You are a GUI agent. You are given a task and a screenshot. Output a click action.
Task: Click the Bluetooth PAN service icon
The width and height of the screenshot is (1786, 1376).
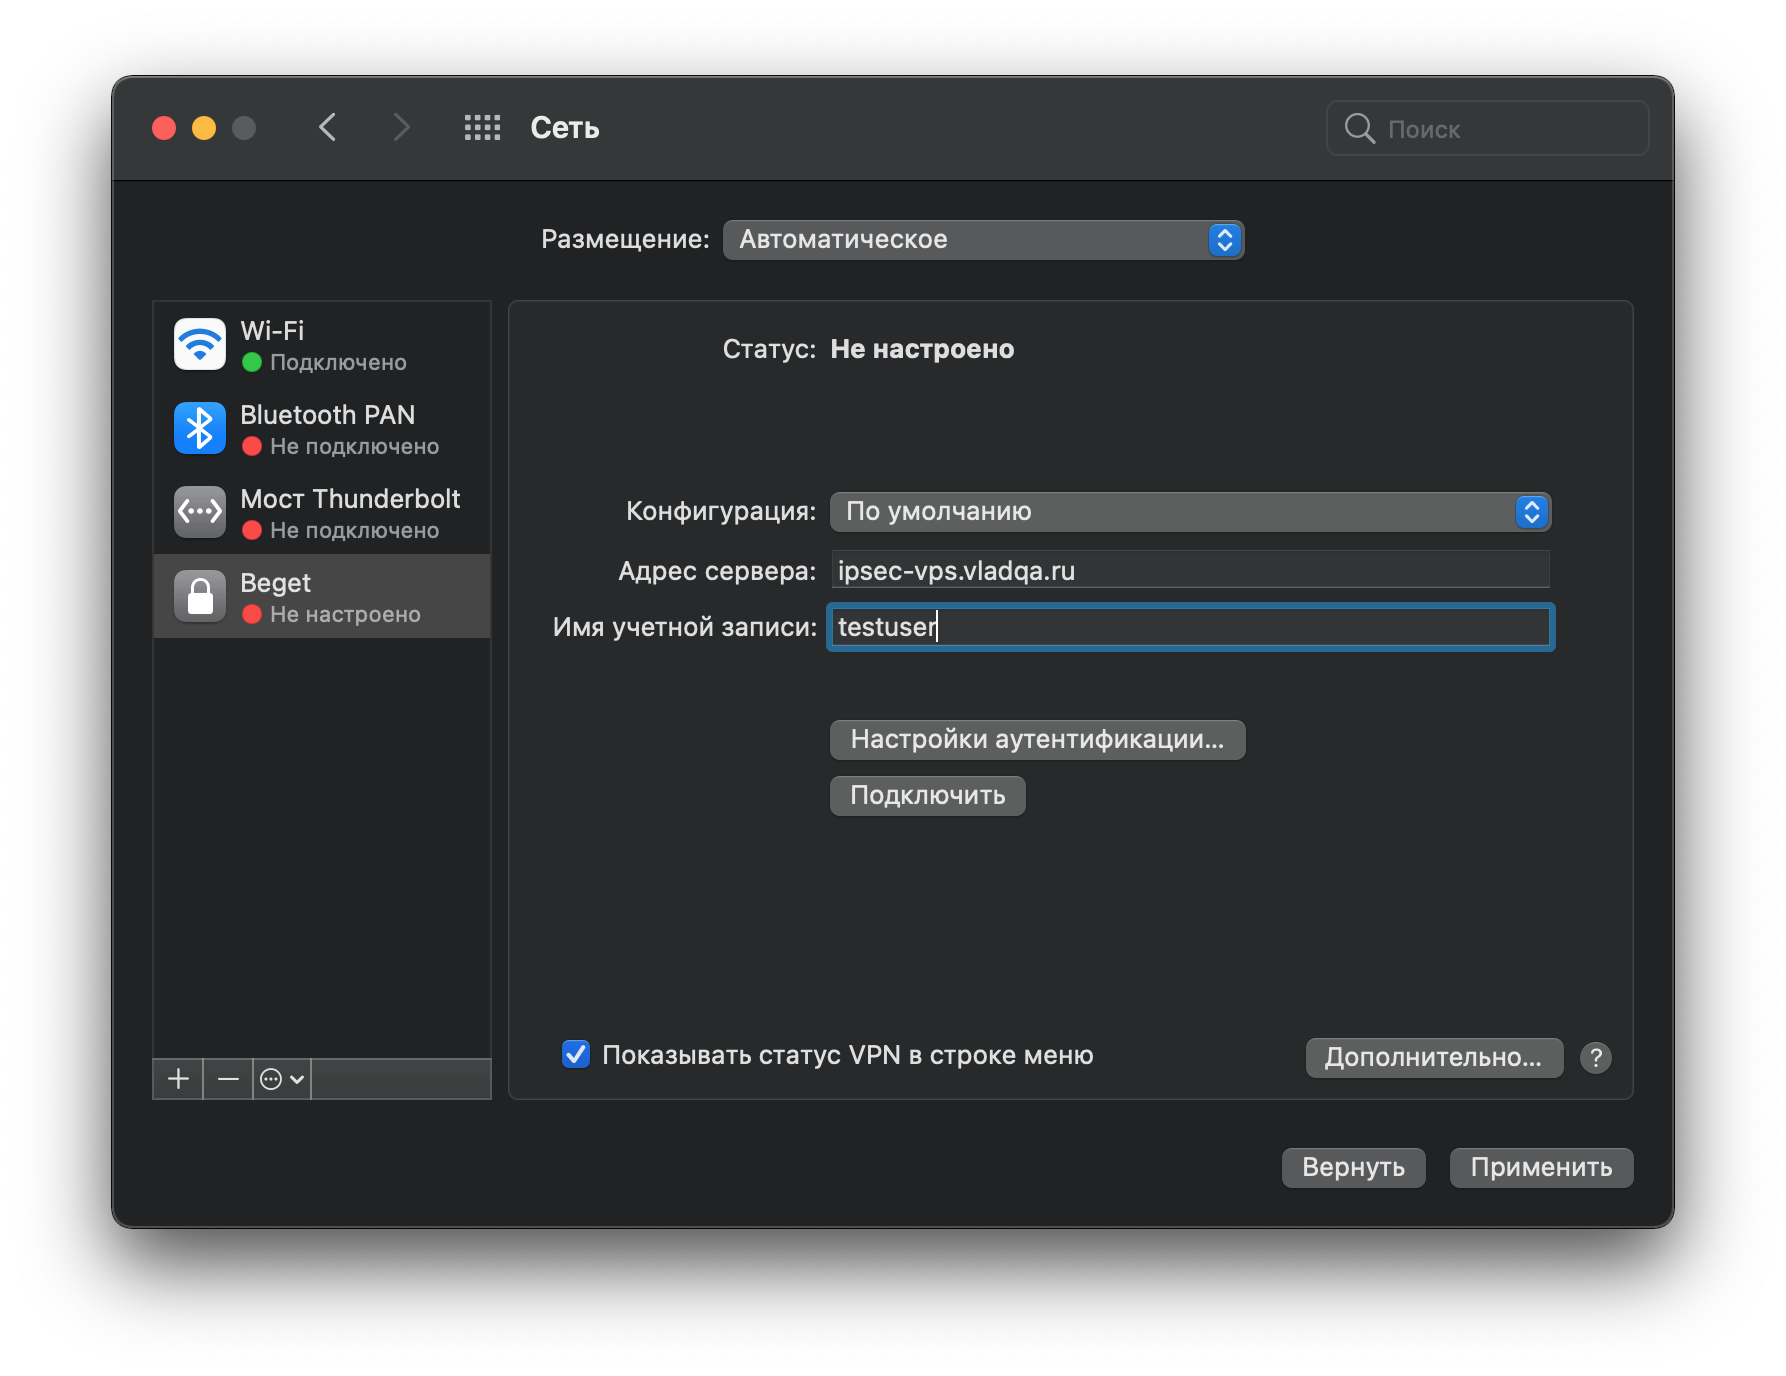pyautogui.click(x=200, y=428)
